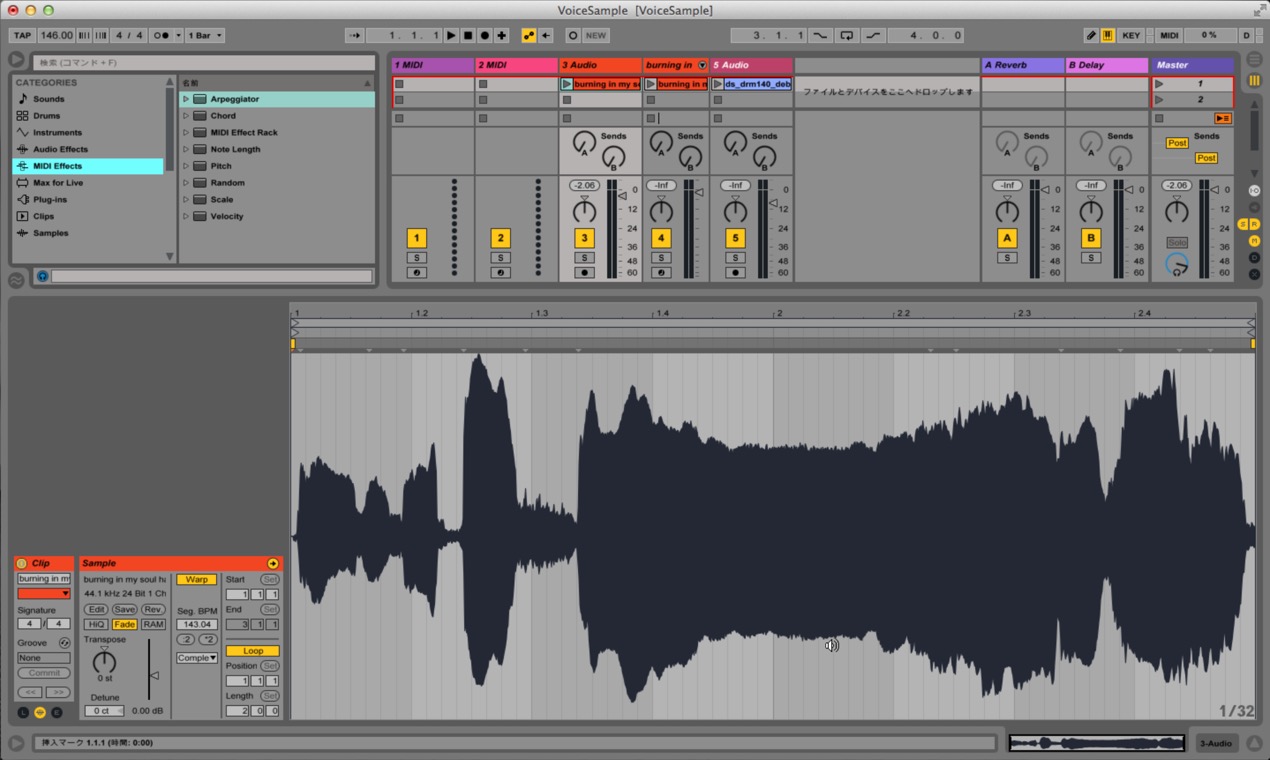This screenshot has width=1270, height=760.
Task: Start playback with the transport play button
Action: click(x=451, y=35)
